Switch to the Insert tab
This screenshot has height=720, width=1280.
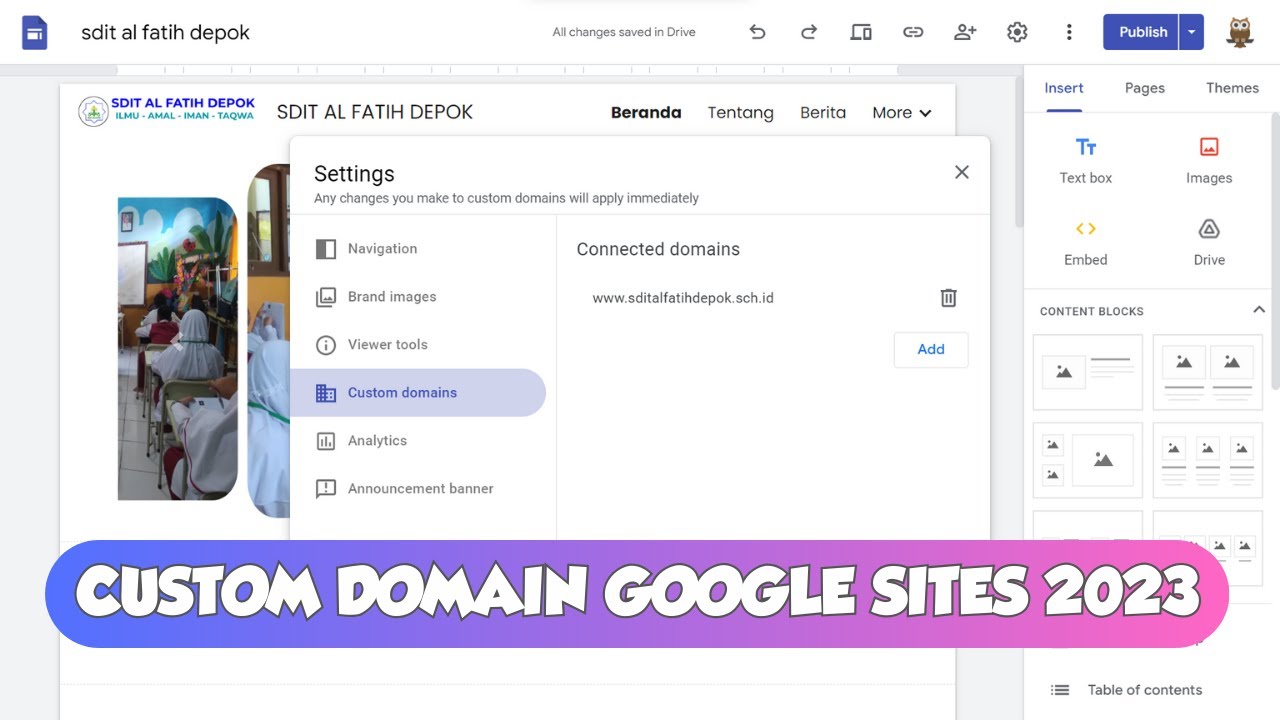point(1064,88)
